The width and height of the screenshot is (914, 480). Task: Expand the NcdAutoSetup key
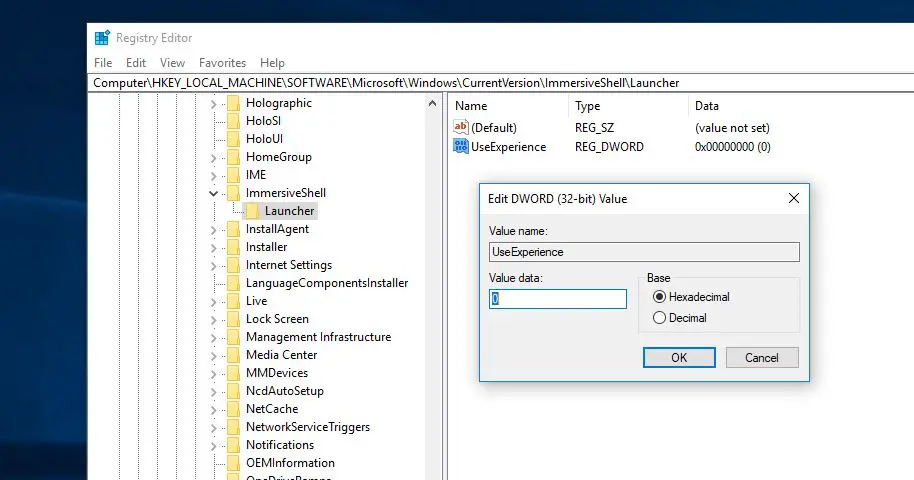[213, 393]
